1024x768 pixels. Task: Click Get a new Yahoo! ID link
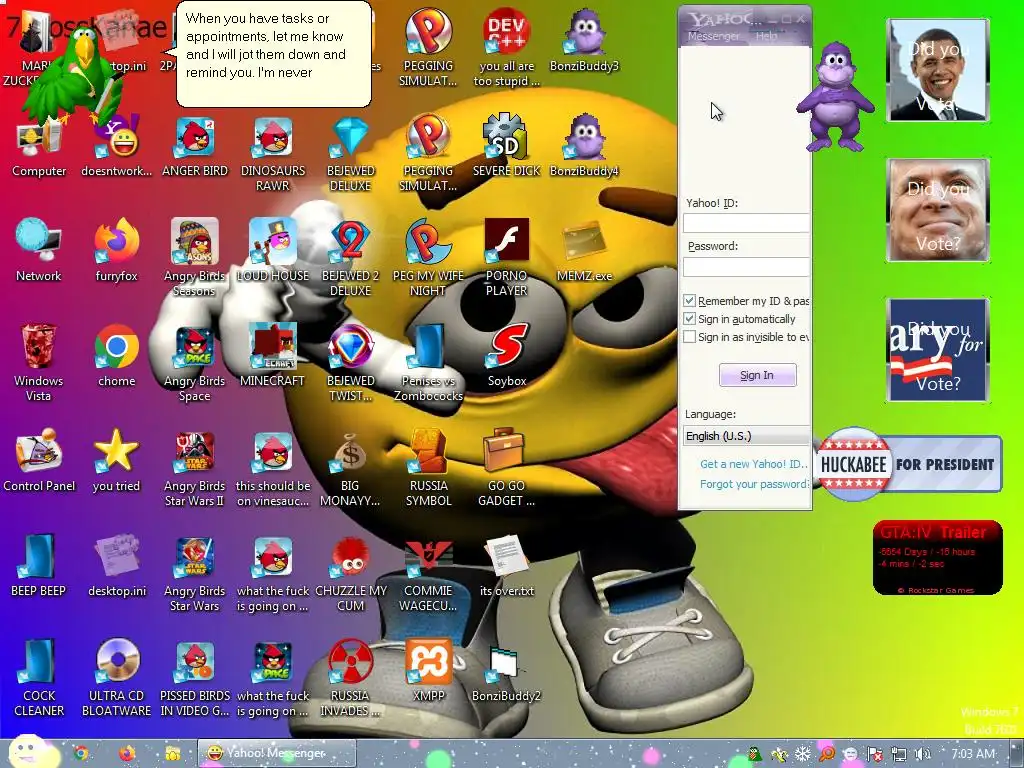[x=754, y=464]
